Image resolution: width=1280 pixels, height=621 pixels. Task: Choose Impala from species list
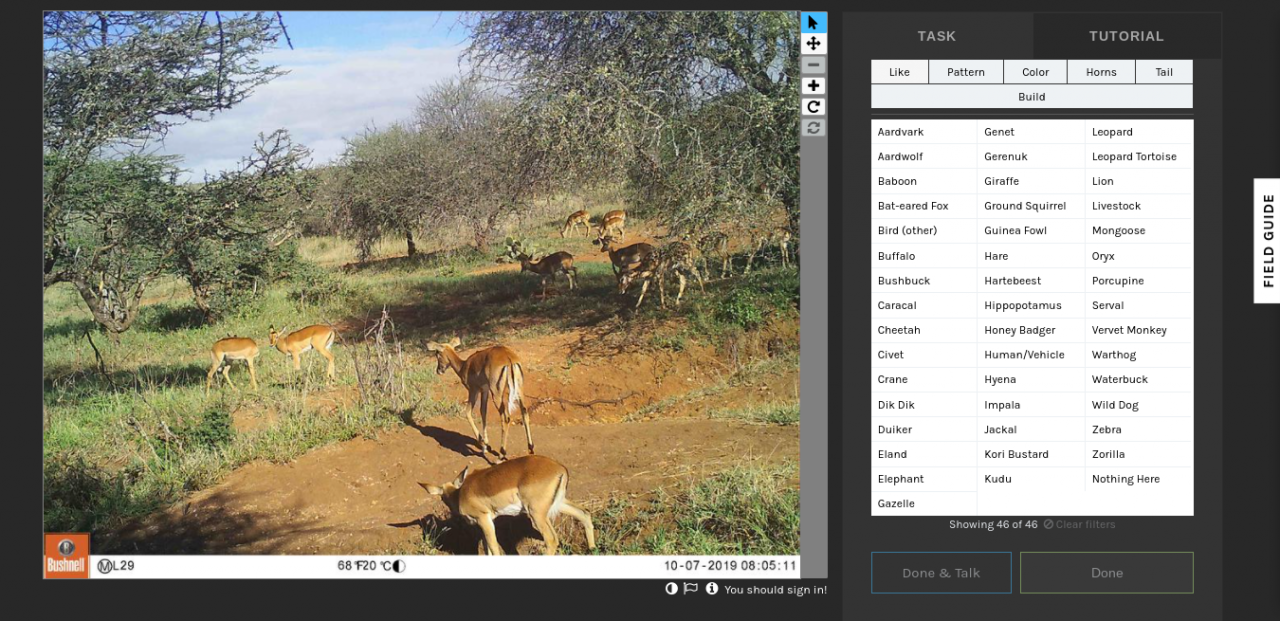[x=1031, y=405]
